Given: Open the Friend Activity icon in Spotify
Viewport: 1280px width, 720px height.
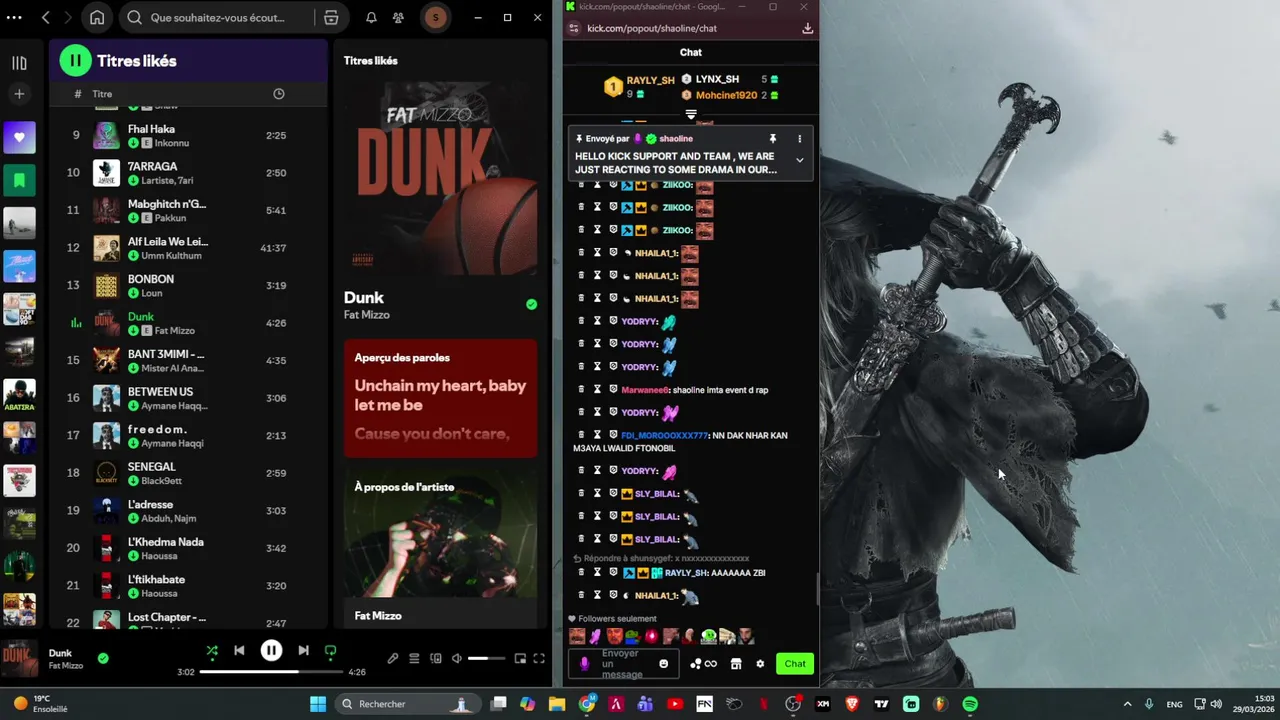Looking at the screenshot, I should 398,17.
